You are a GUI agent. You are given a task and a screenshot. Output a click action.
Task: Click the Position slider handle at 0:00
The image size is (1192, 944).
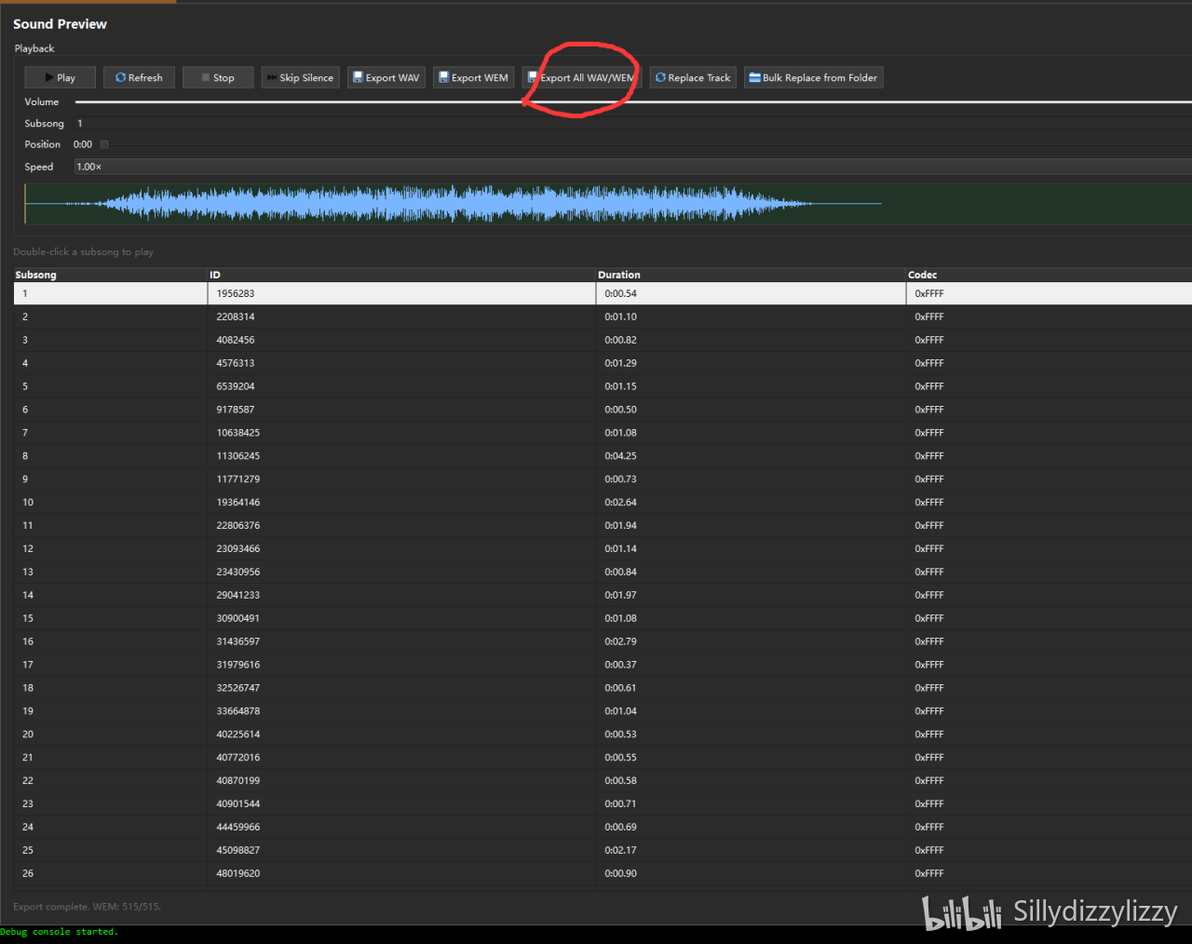tap(104, 144)
